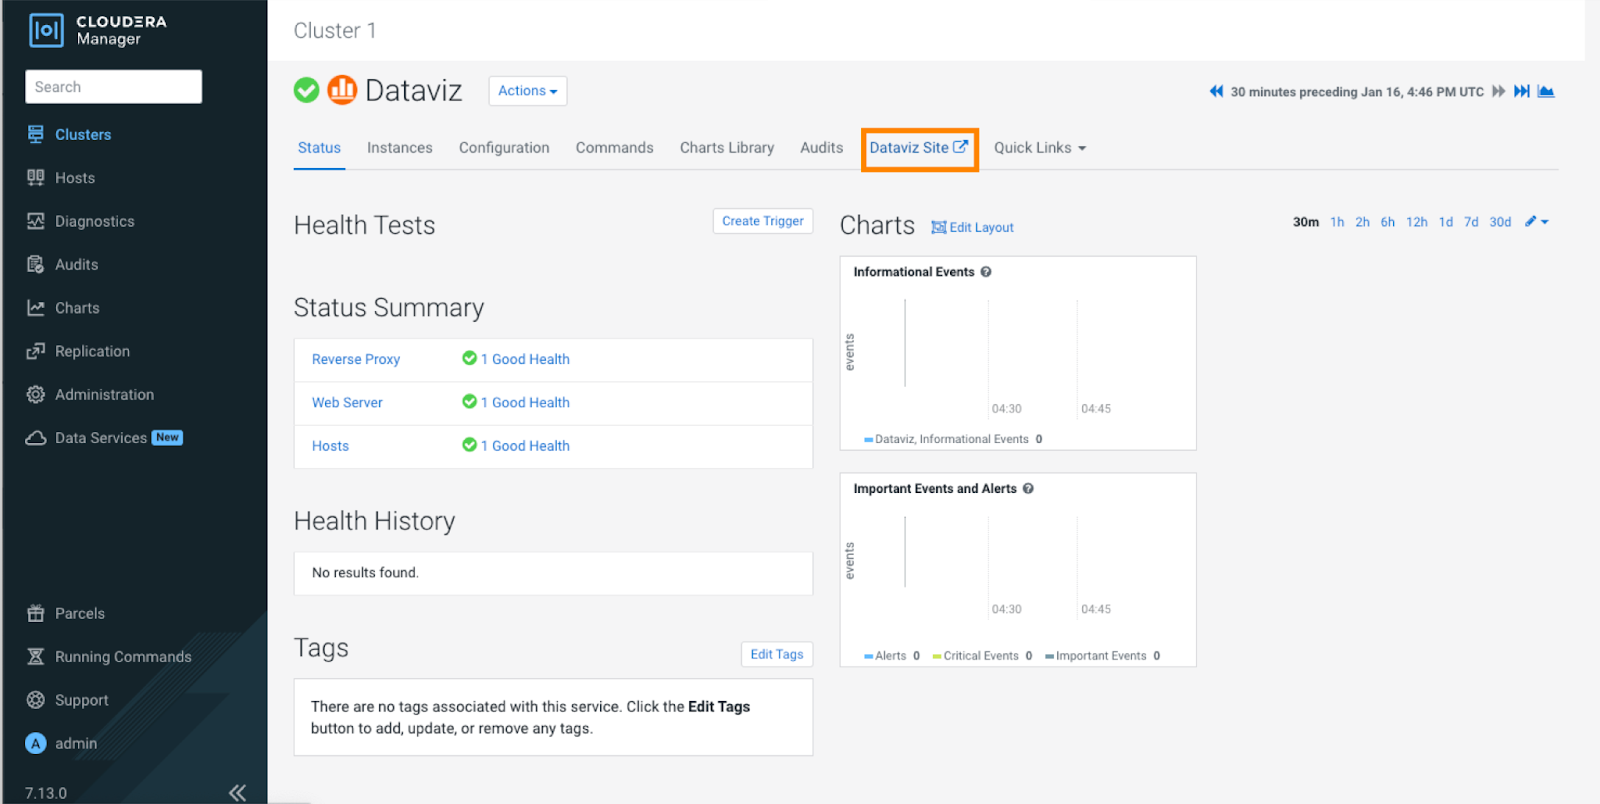
Task: Switch to the Configuration tab
Action: 504,148
